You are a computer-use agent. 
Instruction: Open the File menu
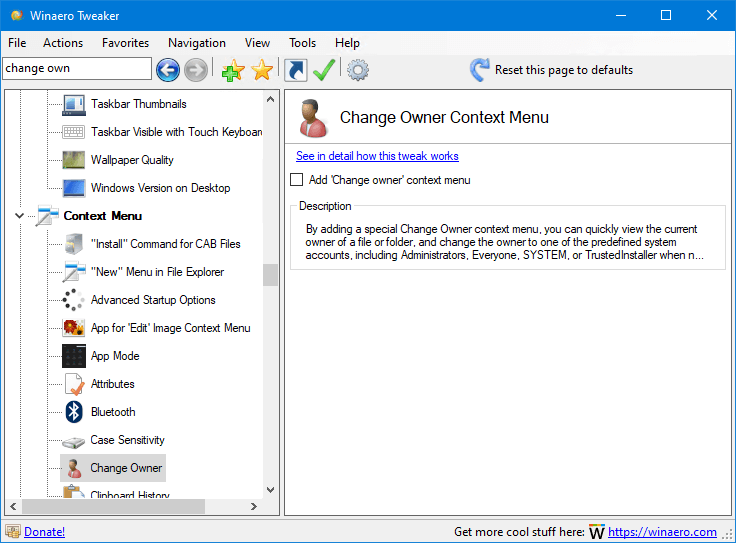coord(17,43)
